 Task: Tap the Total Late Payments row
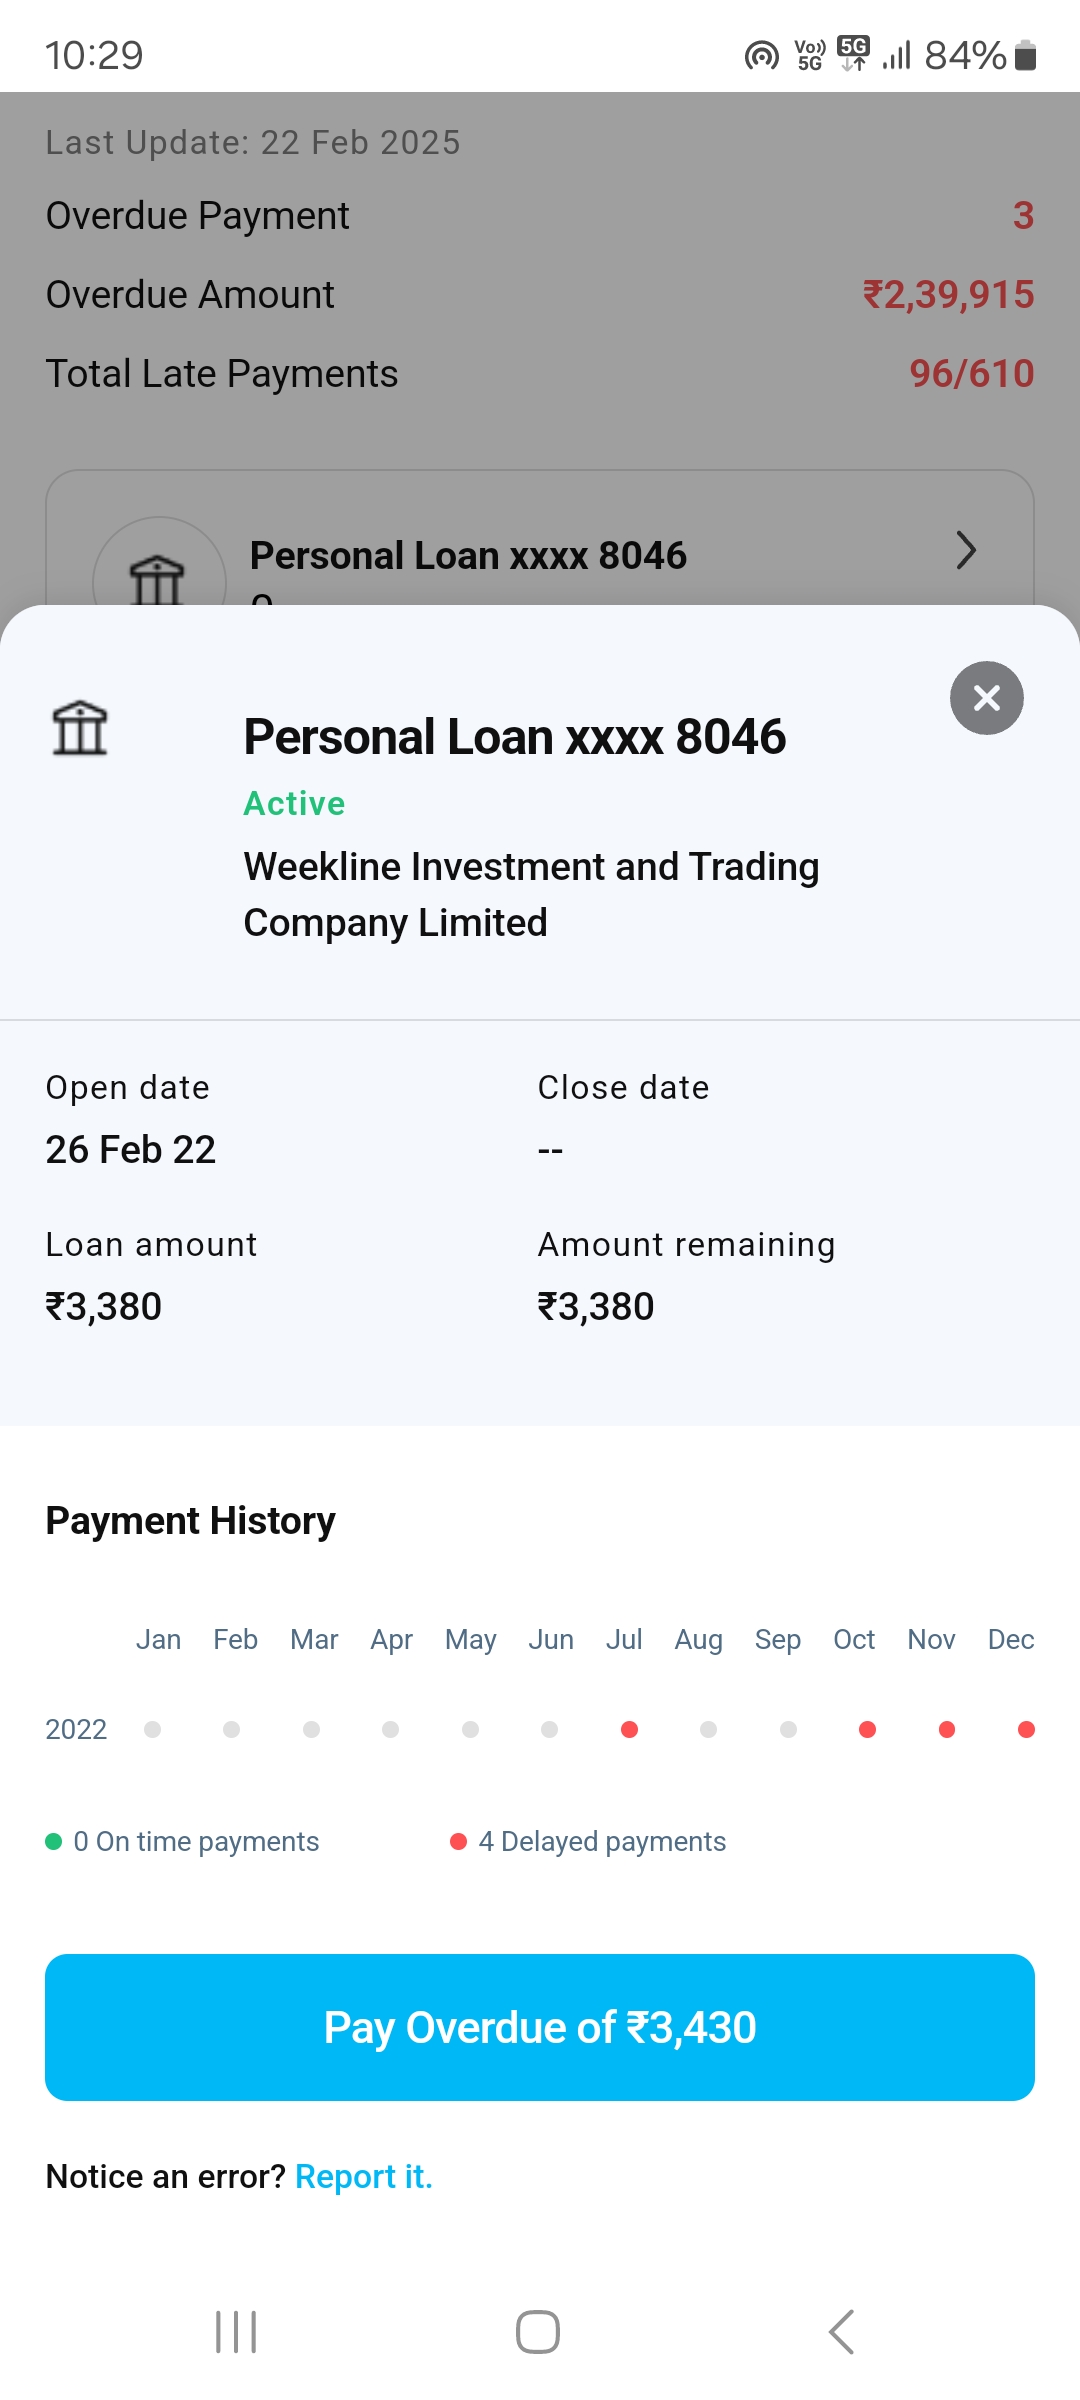pos(540,374)
